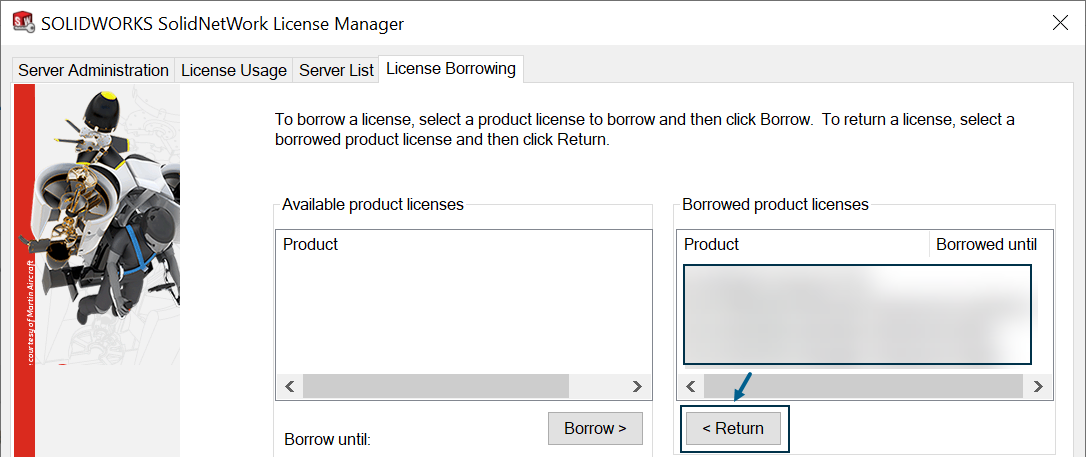Click right arrow of Borrowed licenses scrollbar
1086x457 pixels.
pyautogui.click(x=1038, y=386)
